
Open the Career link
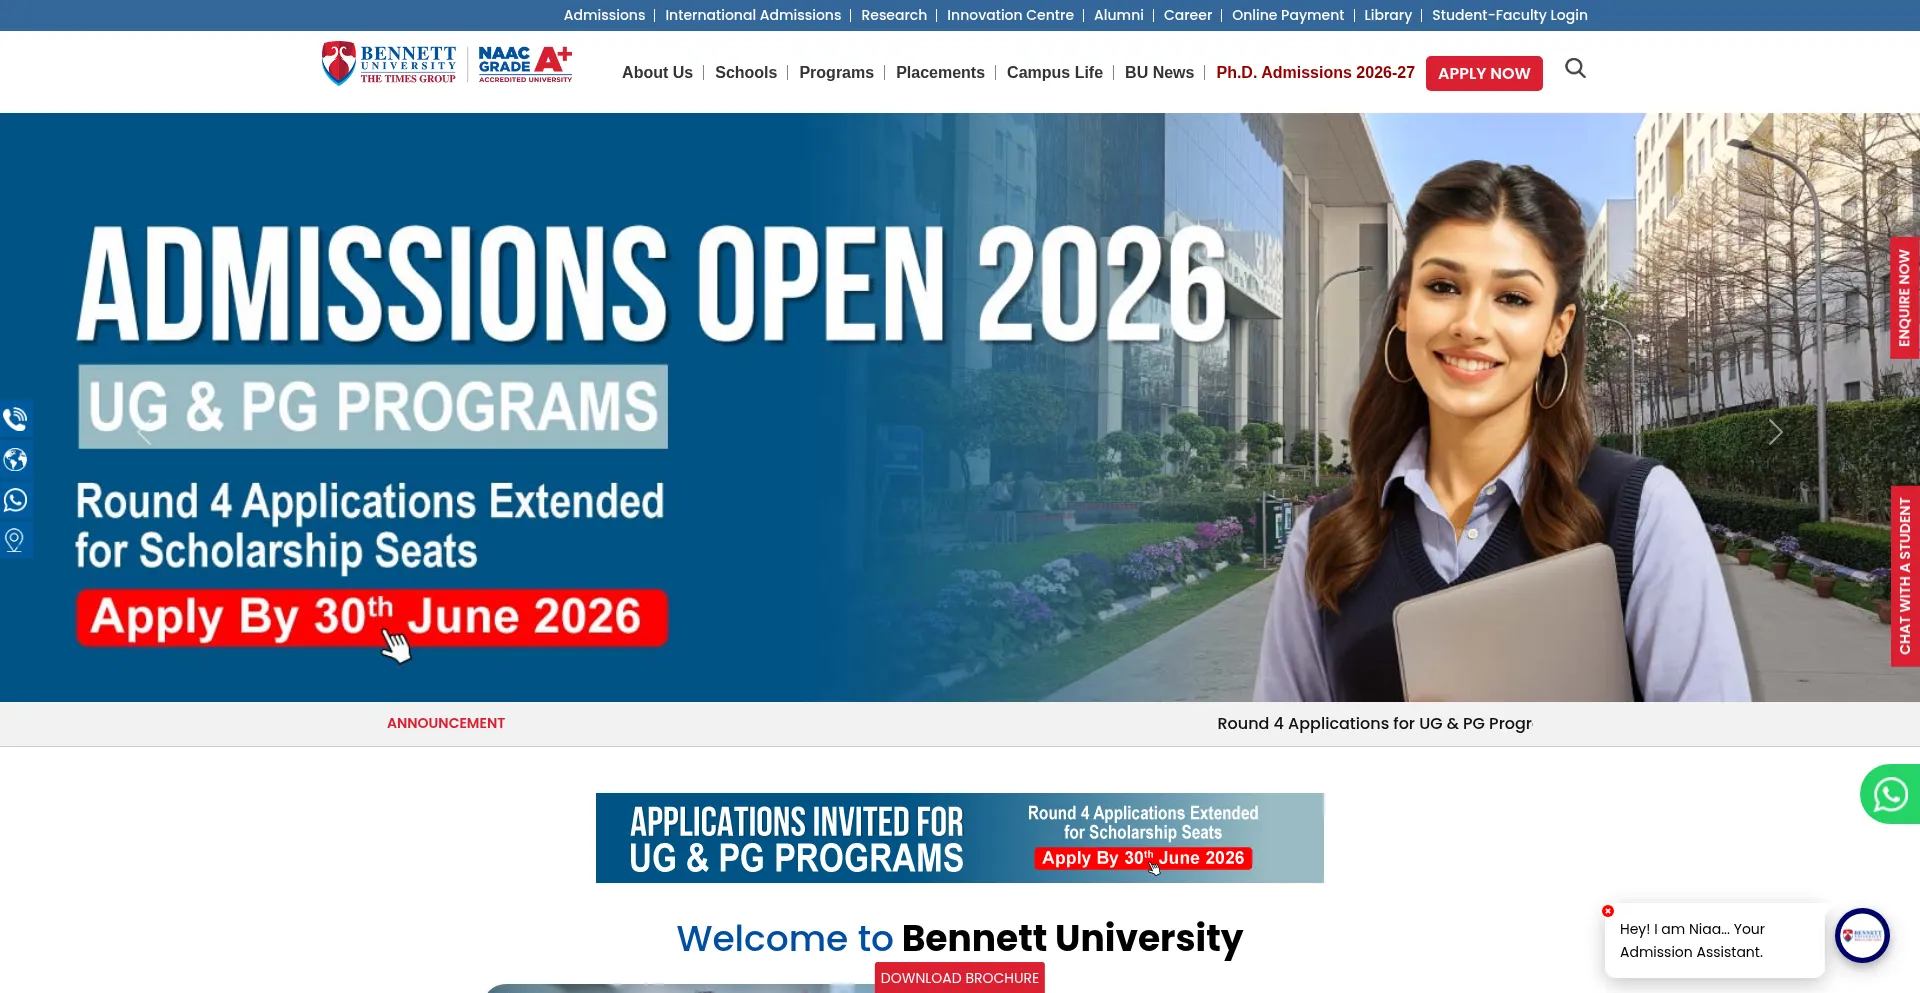[1187, 15]
